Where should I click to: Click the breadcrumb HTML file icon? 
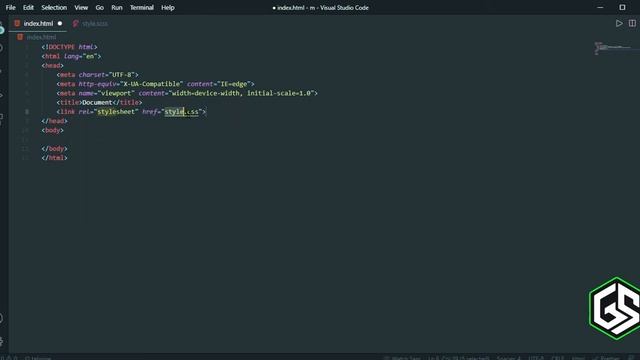(20, 37)
